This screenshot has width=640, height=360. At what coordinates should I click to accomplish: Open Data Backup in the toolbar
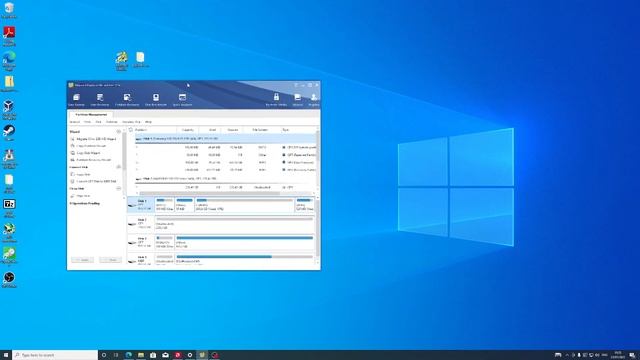(x=76, y=100)
